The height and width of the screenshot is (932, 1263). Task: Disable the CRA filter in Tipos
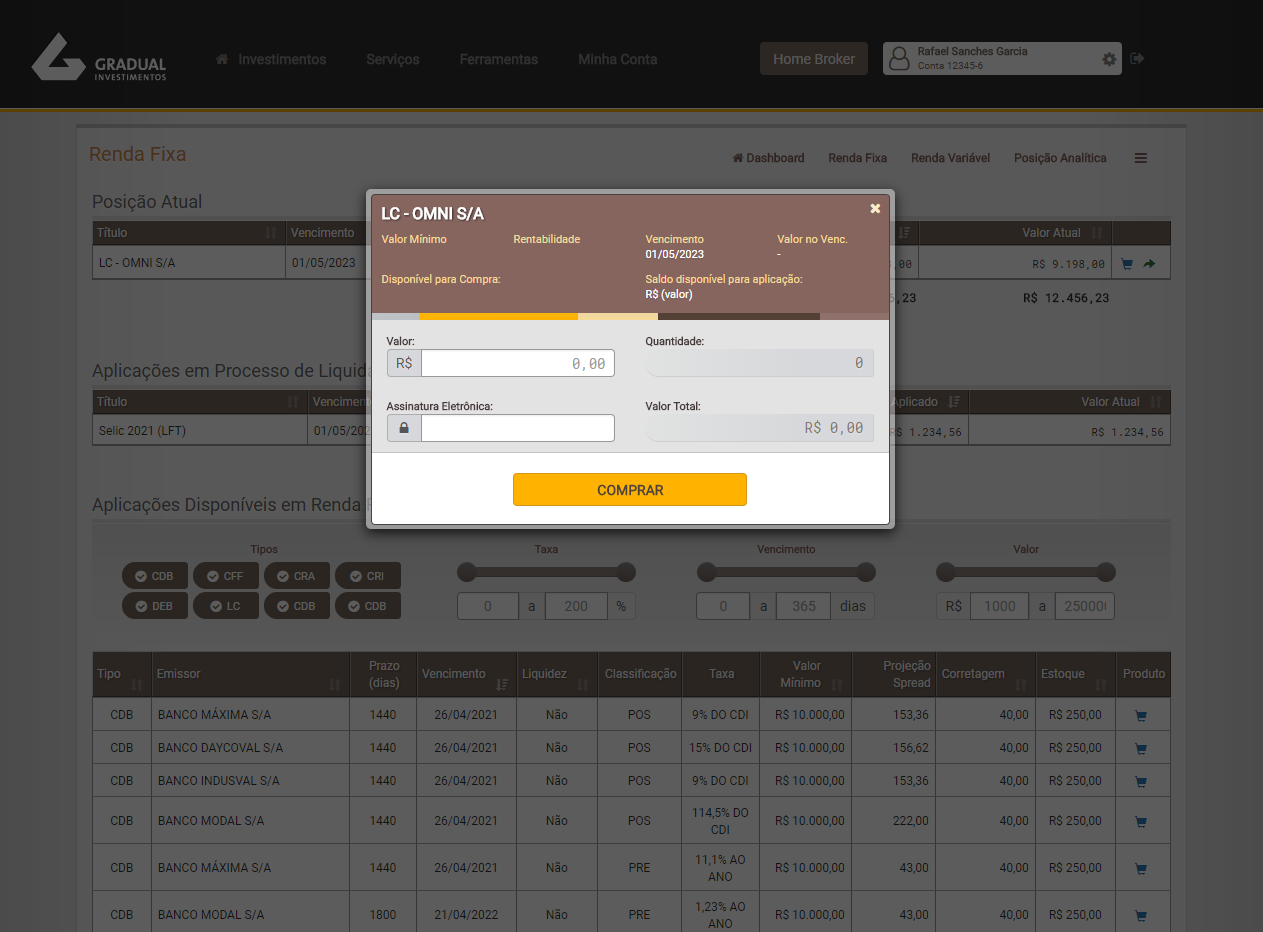(x=297, y=575)
